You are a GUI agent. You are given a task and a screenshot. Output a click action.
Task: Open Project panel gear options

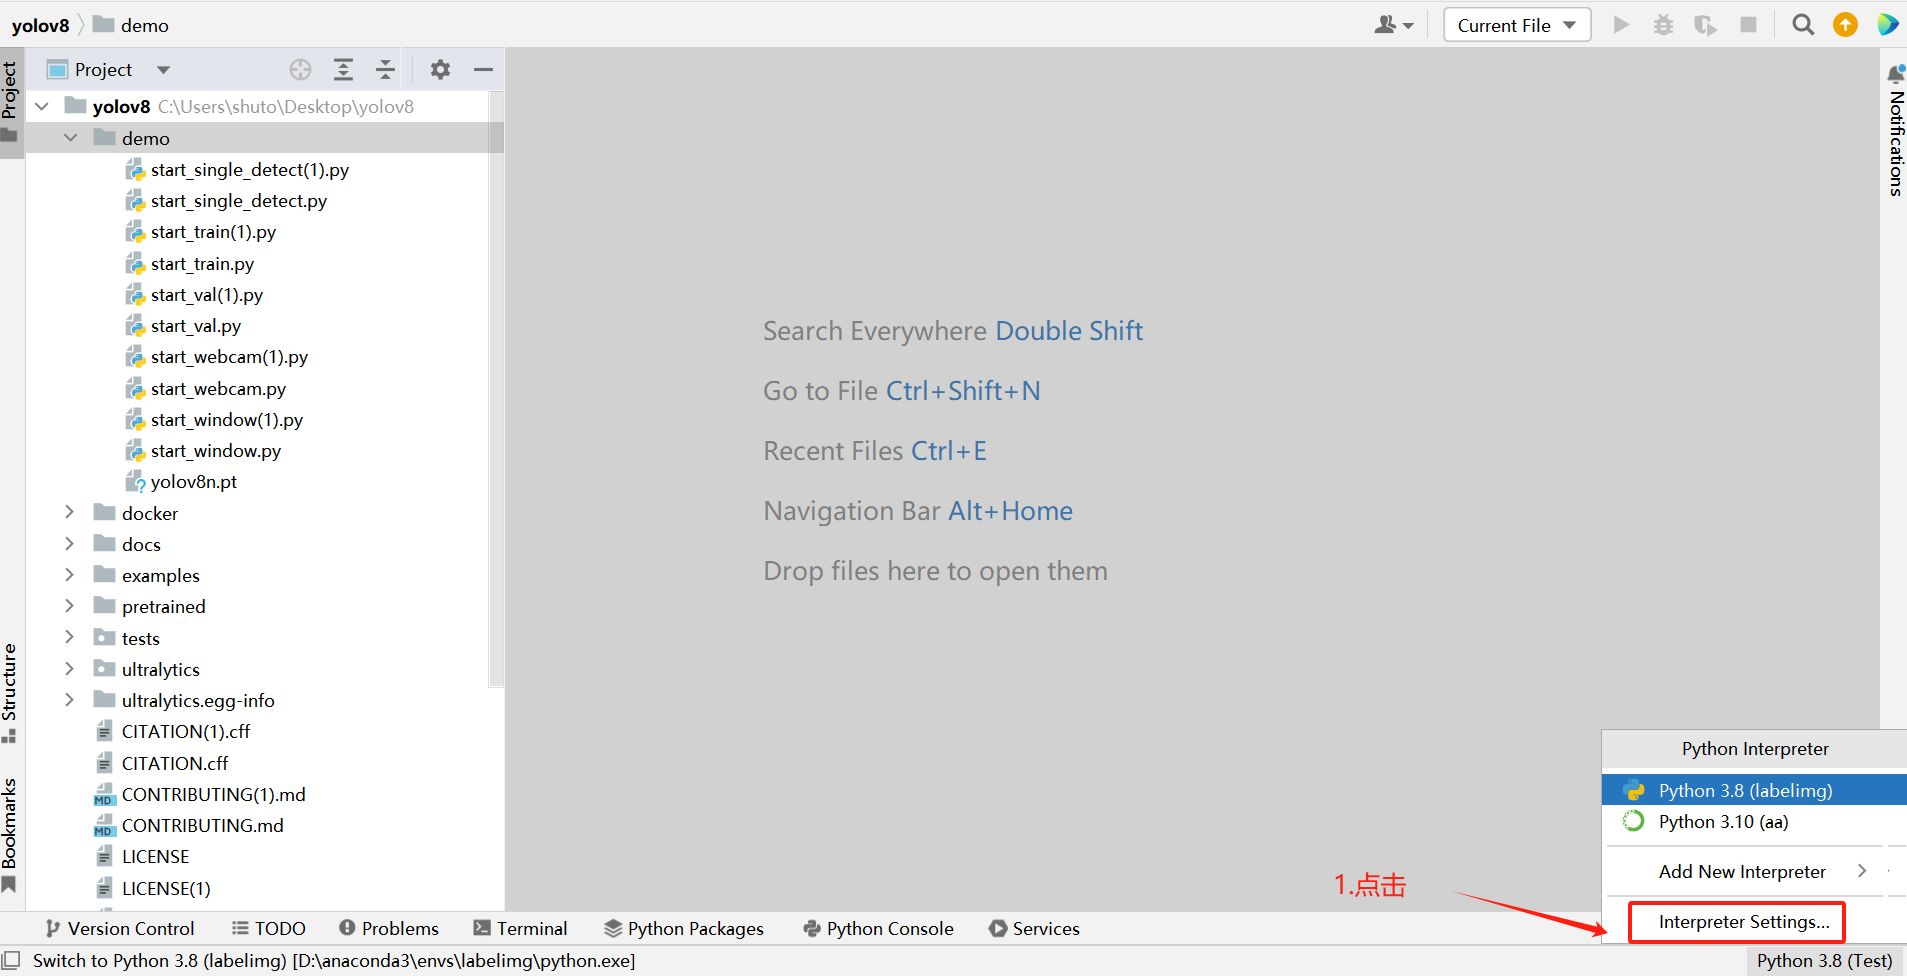tap(440, 70)
